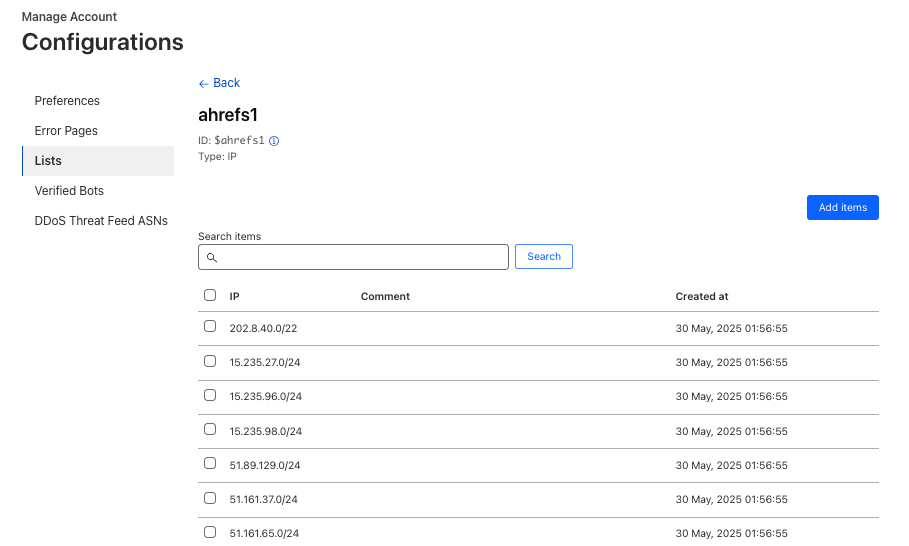
Task: Check the box for 51.89.129.0/24
Action: tap(210, 463)
